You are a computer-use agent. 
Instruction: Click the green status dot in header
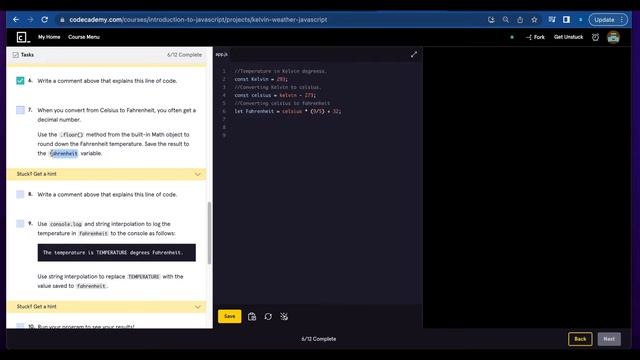coord(512,37)
